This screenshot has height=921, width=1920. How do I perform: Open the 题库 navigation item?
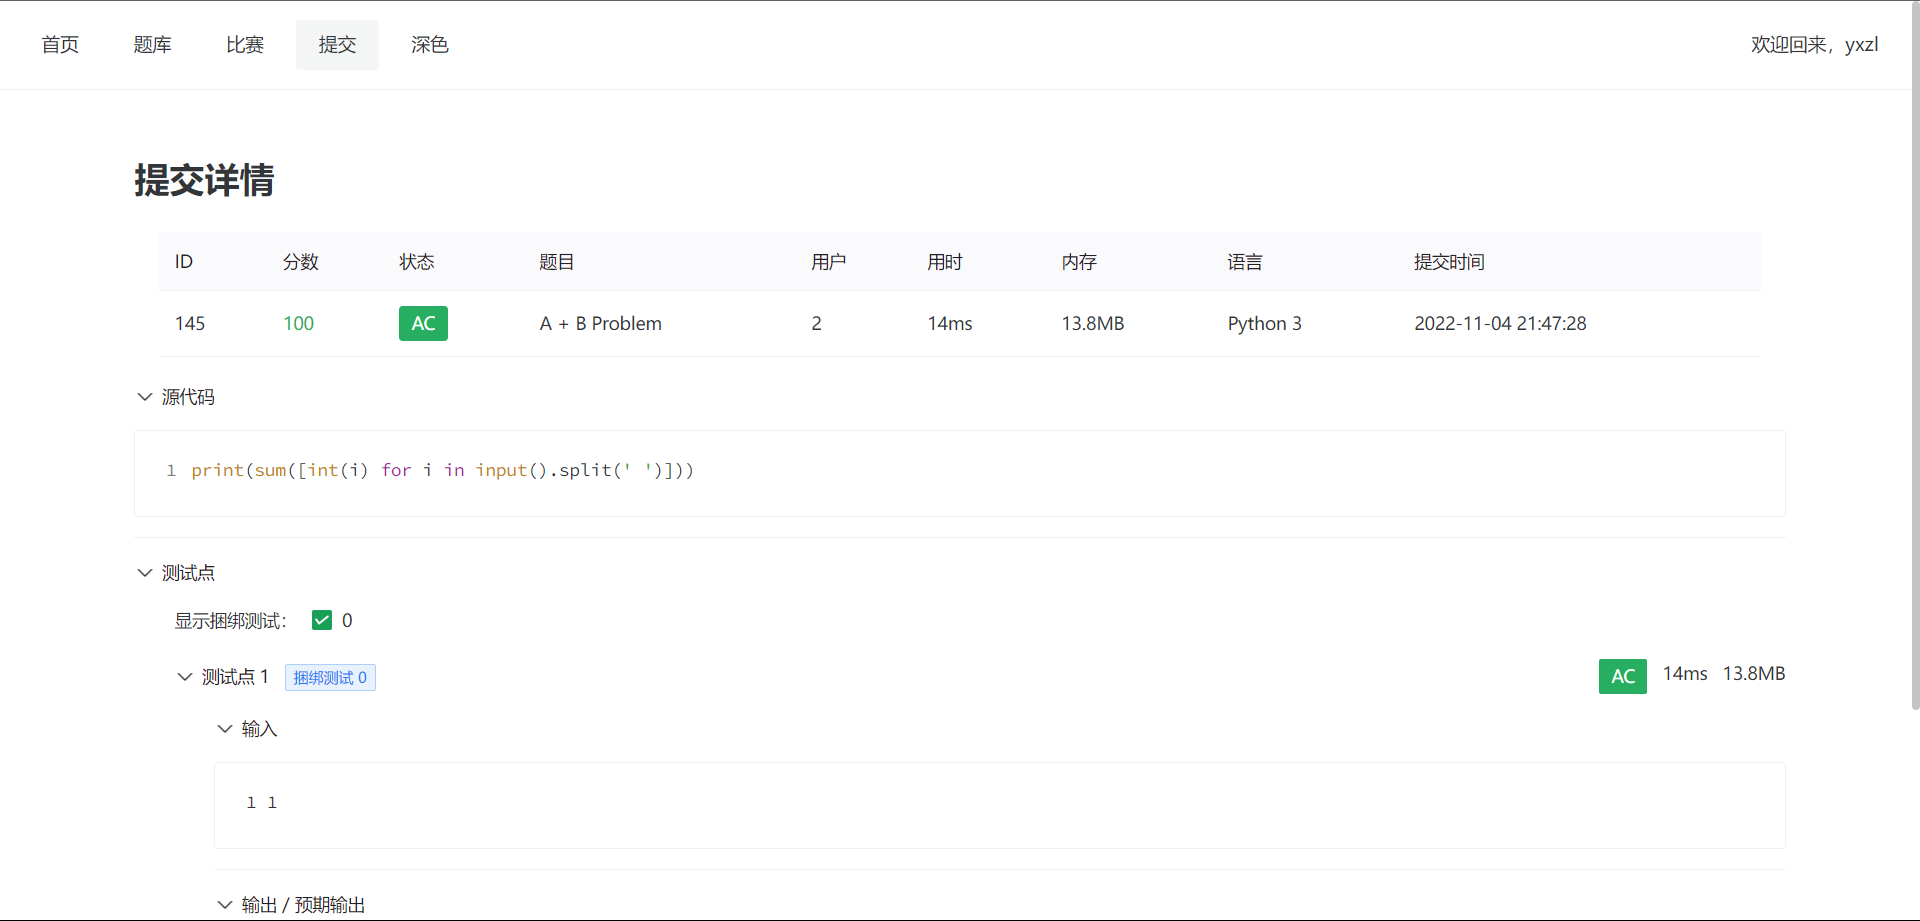153,45
